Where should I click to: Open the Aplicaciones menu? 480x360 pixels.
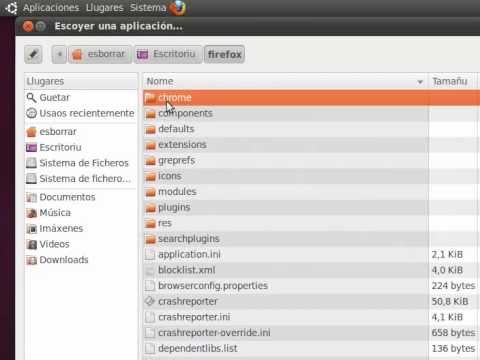(51, 8)
